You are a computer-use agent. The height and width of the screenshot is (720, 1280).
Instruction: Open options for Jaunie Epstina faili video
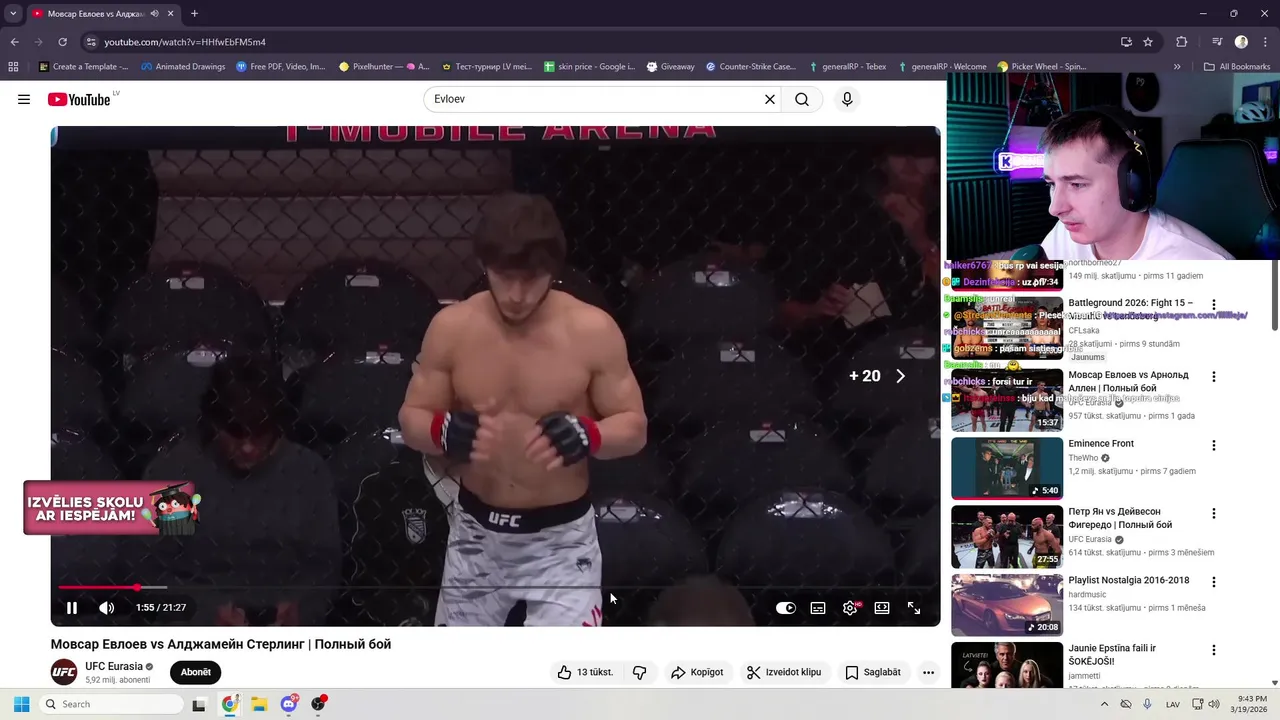(x=1214, y=649)
